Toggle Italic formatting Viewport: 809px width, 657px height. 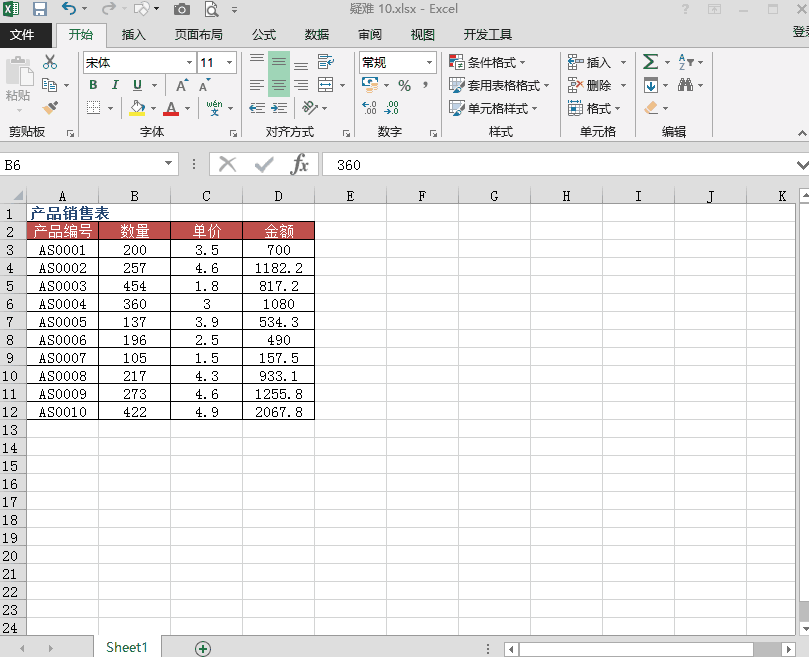115,85
